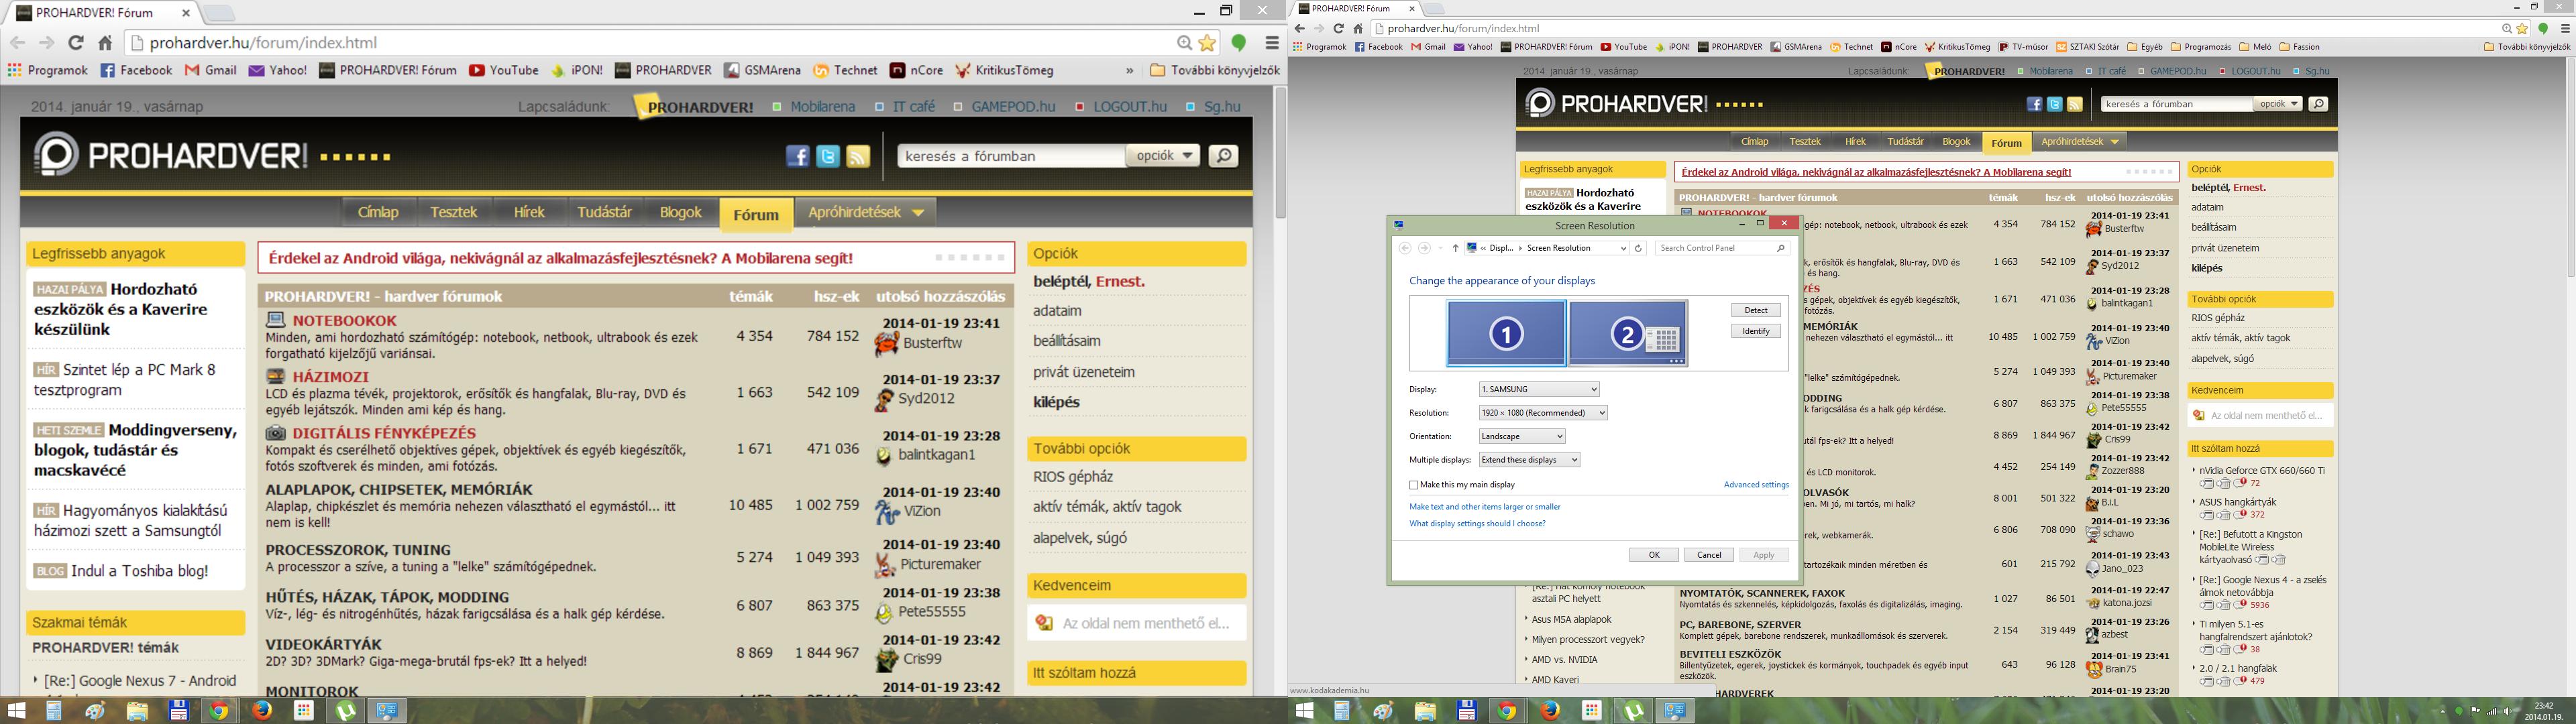
Task: Reload the page in the left Chrome window
Action: pyautogui.click(x=76, y=43)
